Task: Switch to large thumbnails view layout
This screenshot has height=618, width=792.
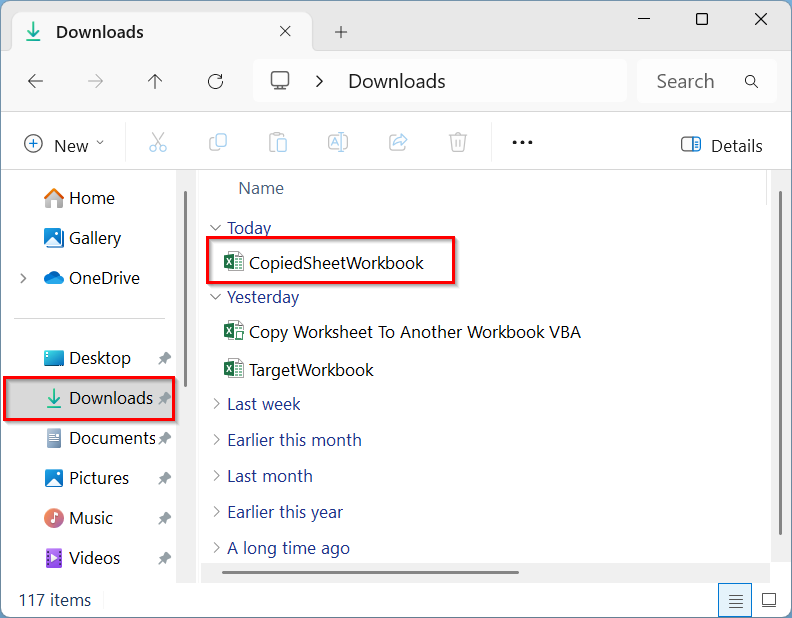Action: coord(769,600)
